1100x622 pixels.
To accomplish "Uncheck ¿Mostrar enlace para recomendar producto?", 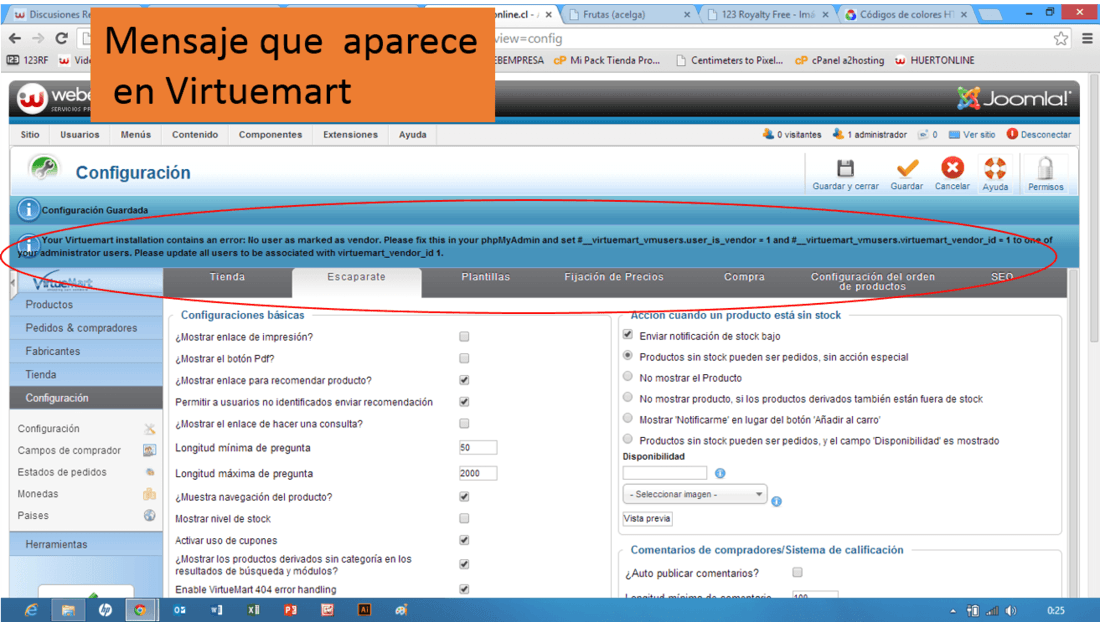I will pyautogui.click(x=464, y=380).
